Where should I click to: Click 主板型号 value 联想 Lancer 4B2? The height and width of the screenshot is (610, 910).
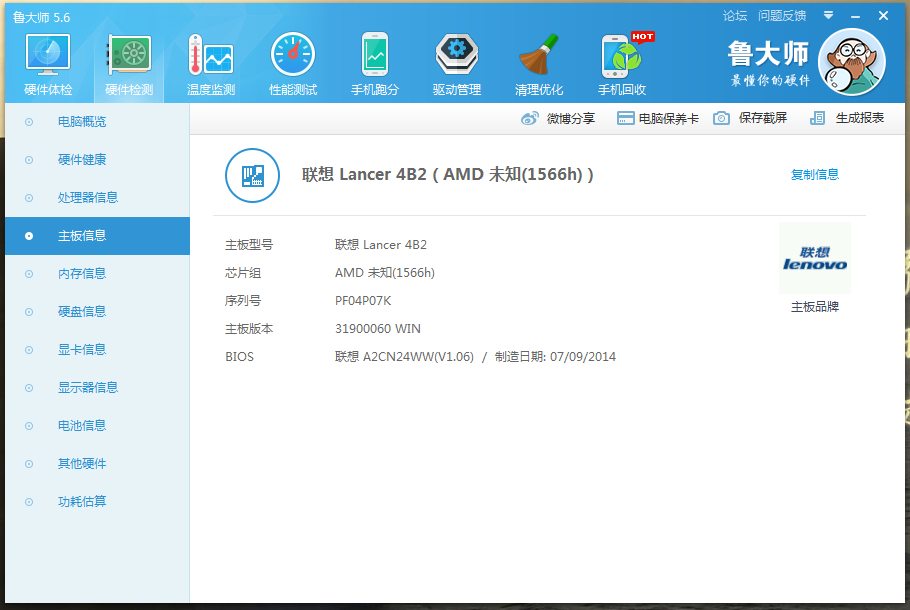[x=381, y=245]
